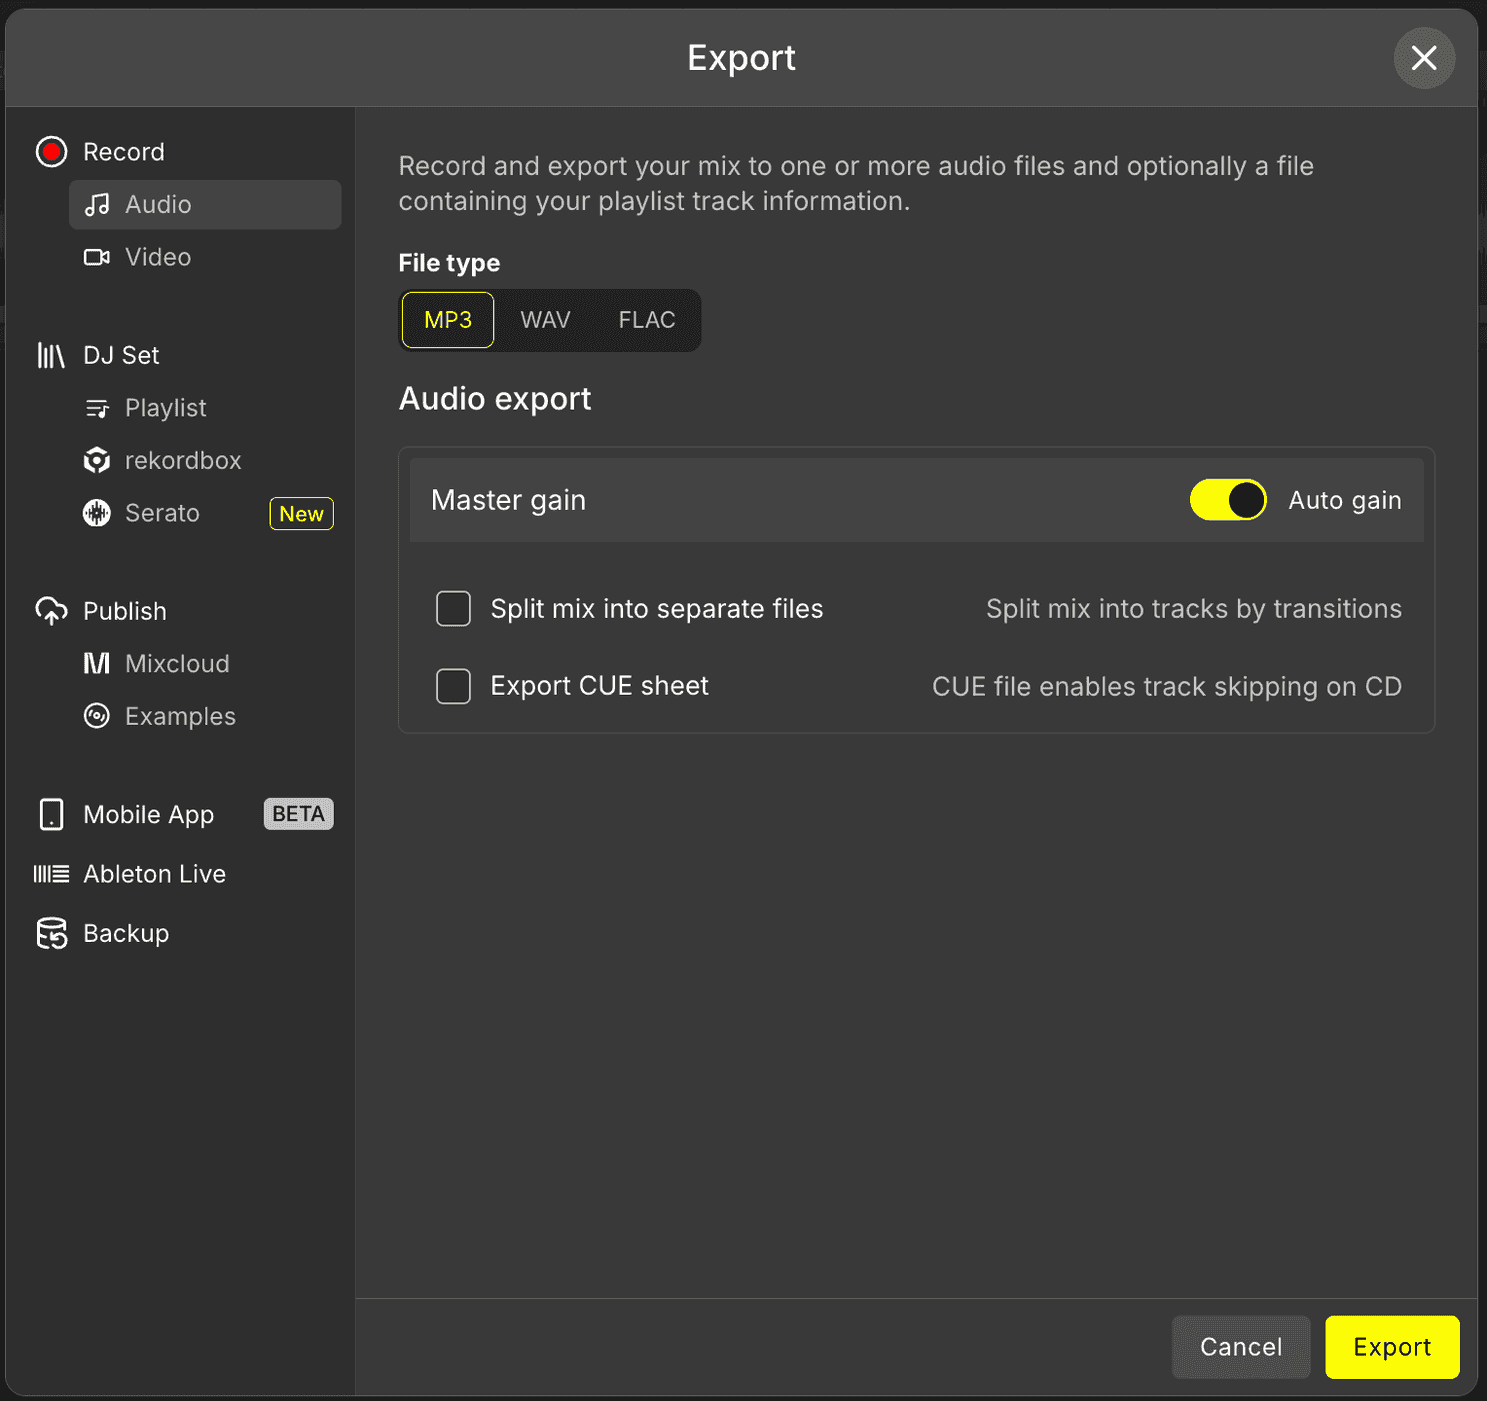Image resolution: width=1487 pixels, height=1401 pixels.
Task: Click the Examples disc icon
Action: 96,716
